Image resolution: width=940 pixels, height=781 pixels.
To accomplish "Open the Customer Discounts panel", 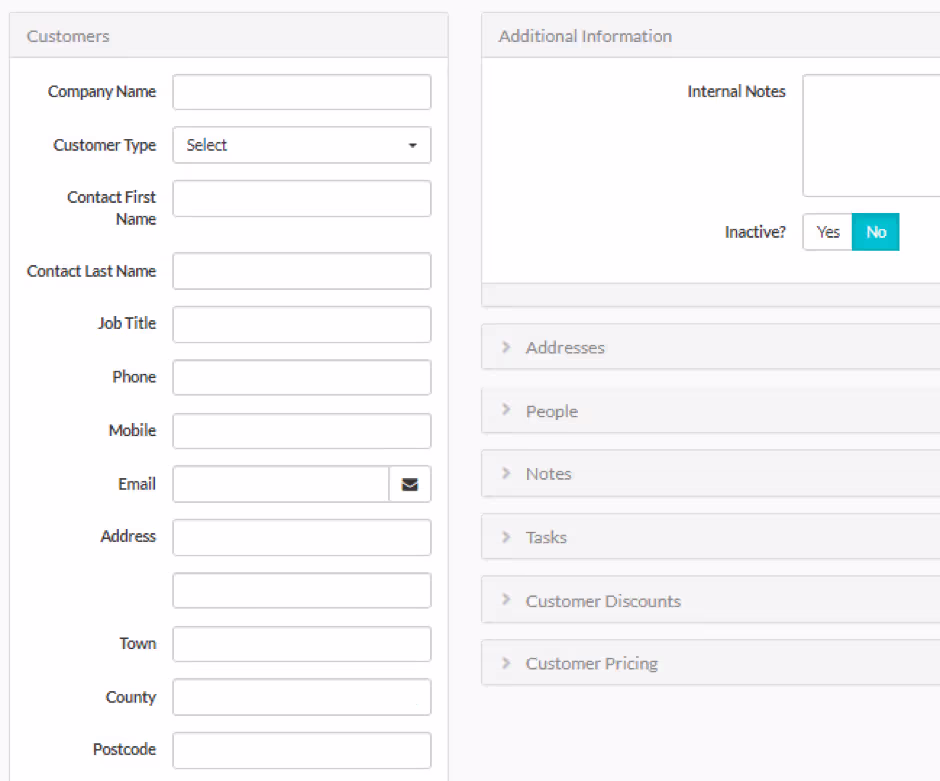I will [710, 600].
